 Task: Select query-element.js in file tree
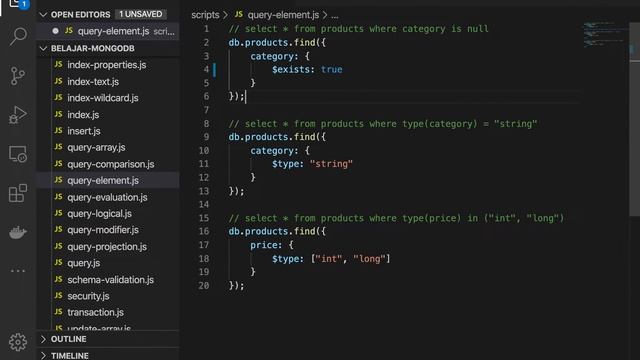[x=108, y=180]
